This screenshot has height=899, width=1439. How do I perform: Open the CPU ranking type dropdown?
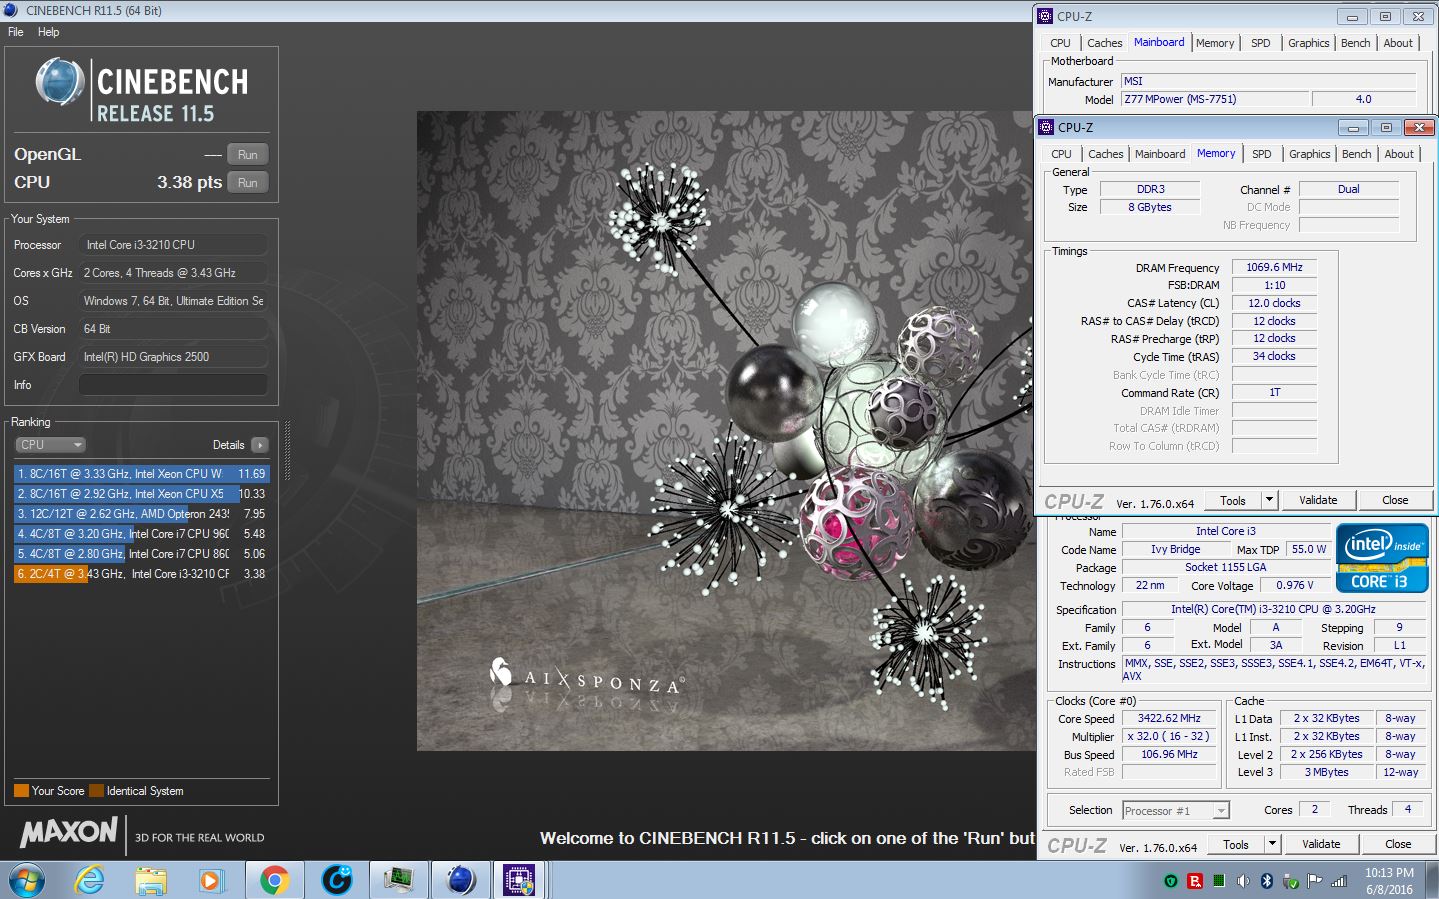(x=50, y=445)
